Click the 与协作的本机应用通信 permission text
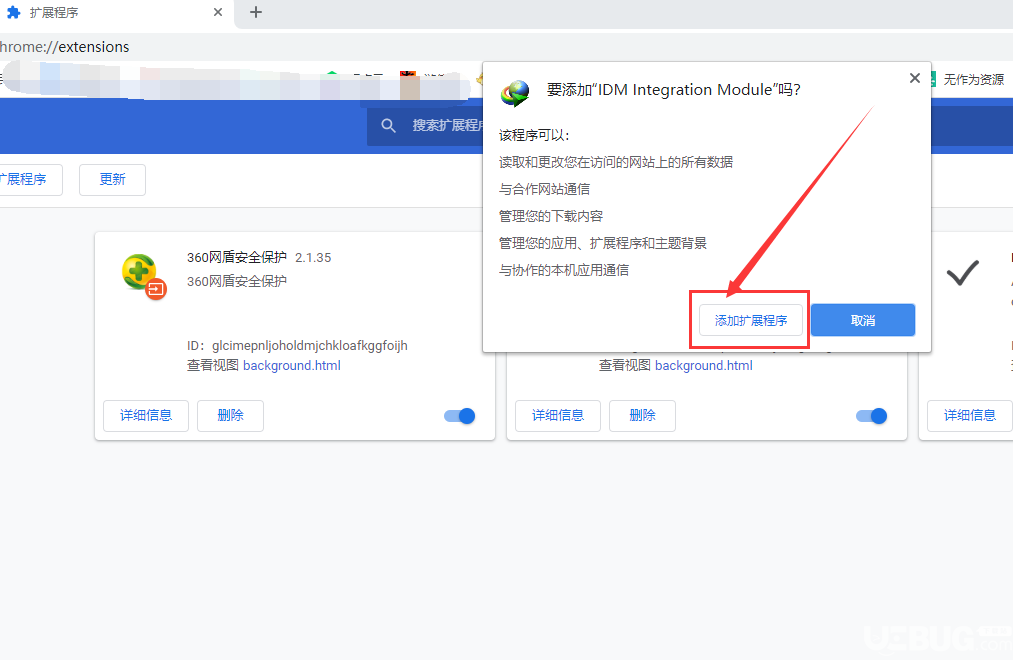Viewport: 1013px width, 660px height. pyautogui.click(x=563, y=270)
